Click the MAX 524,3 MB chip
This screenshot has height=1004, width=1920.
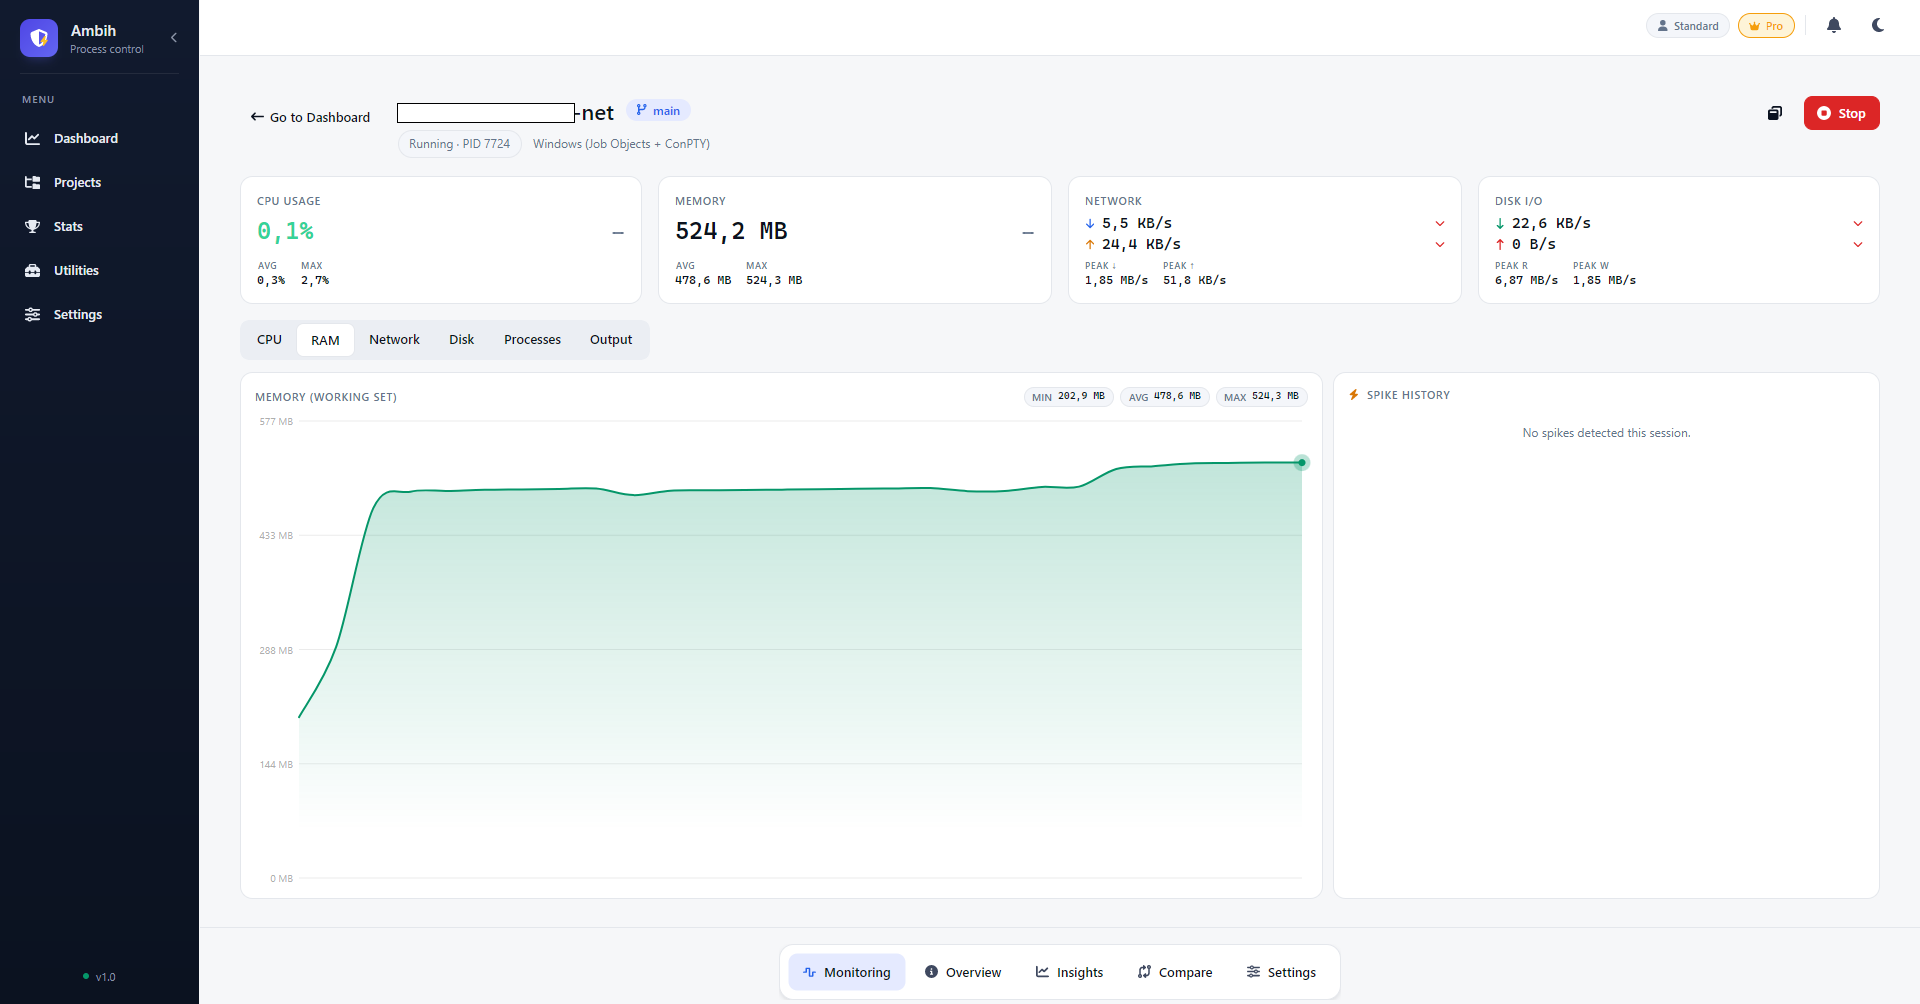tap(1262, 397)
